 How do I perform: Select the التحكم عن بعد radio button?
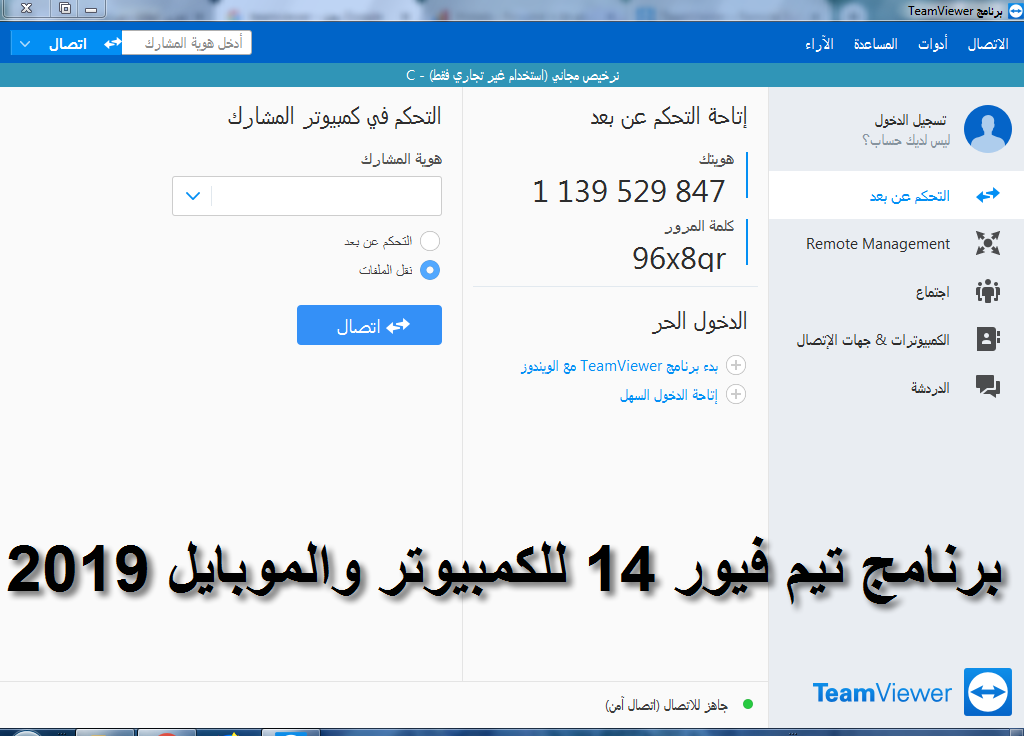coord(430,241)
